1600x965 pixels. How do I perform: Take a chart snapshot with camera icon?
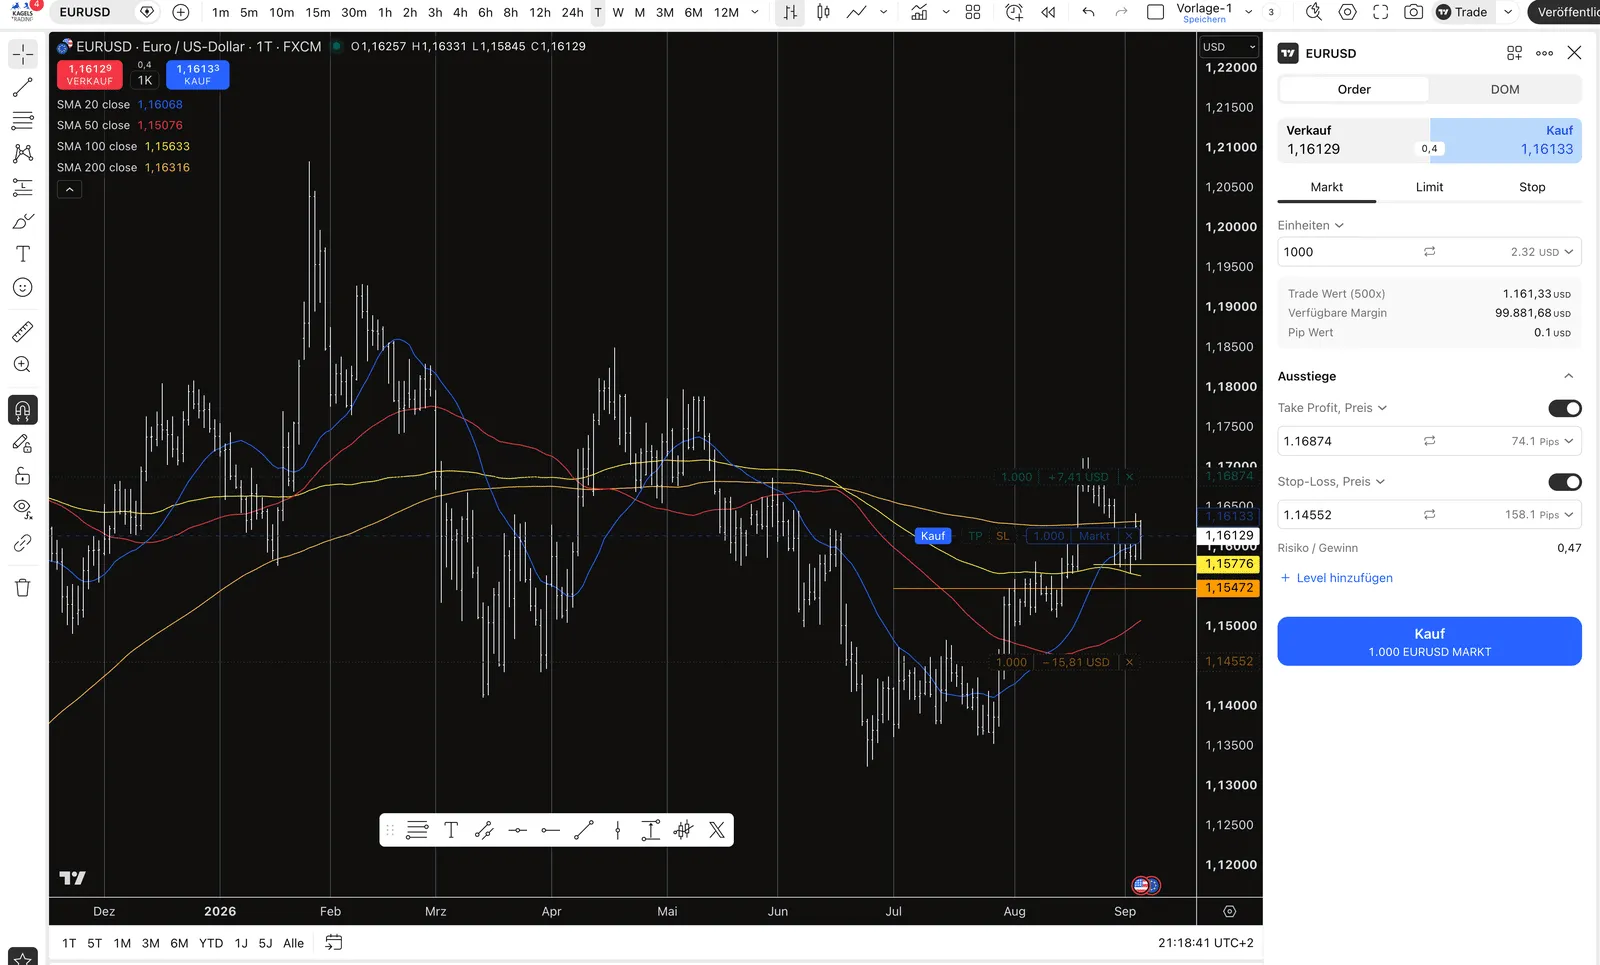(1414, 12)
